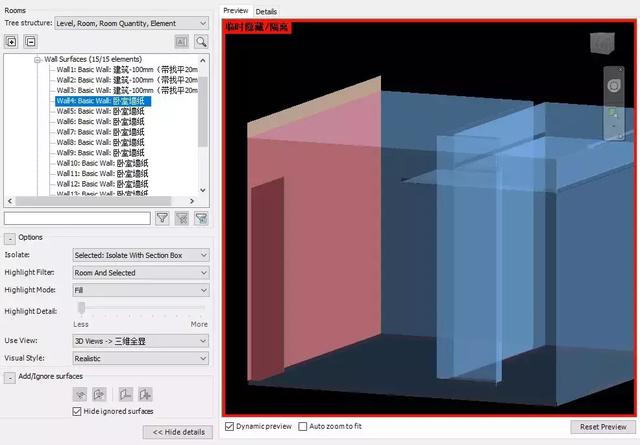Viewport: 640px width, 445px height.
Task: Select the Wall1: Basic Wall tree item
Action: [x=127, y=69]
